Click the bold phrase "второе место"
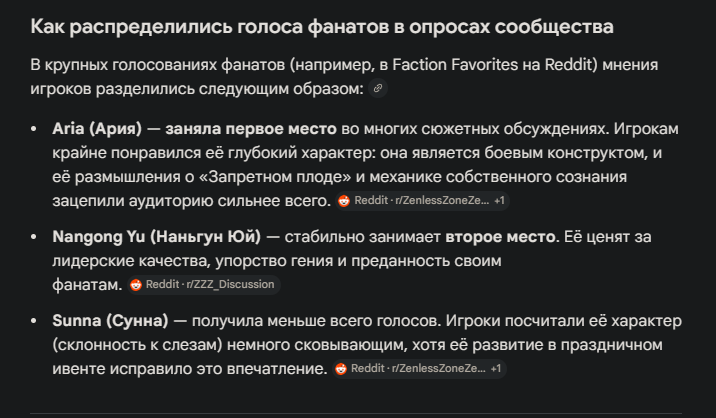Image resolution: width=716 pixels, height=418 pixels. [500, 237]
